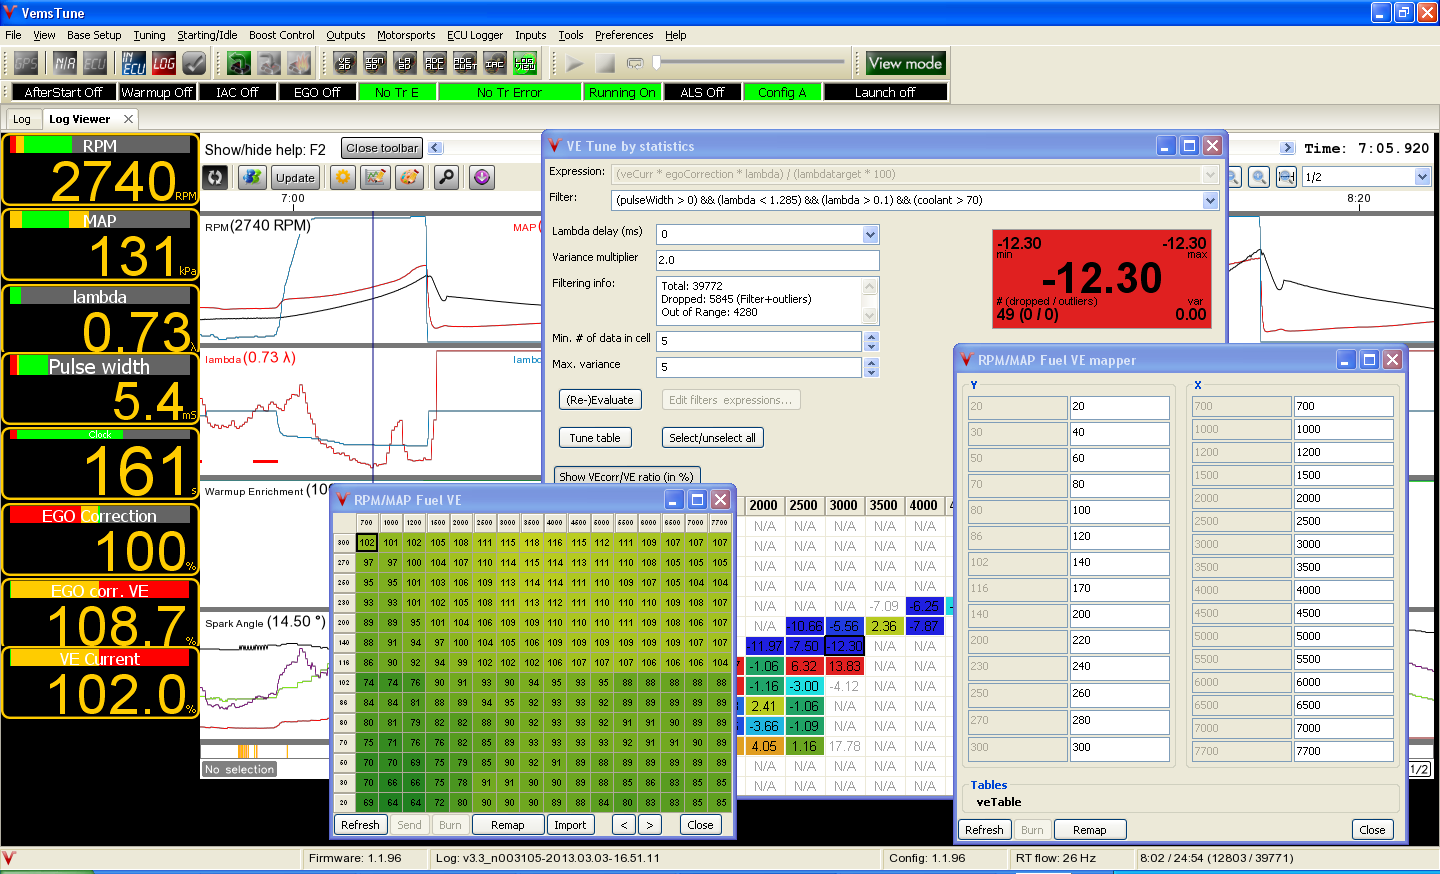1440x874 pixels.
Task: Click the grayed flame icon in toolbar
Action: coord(299,64)
